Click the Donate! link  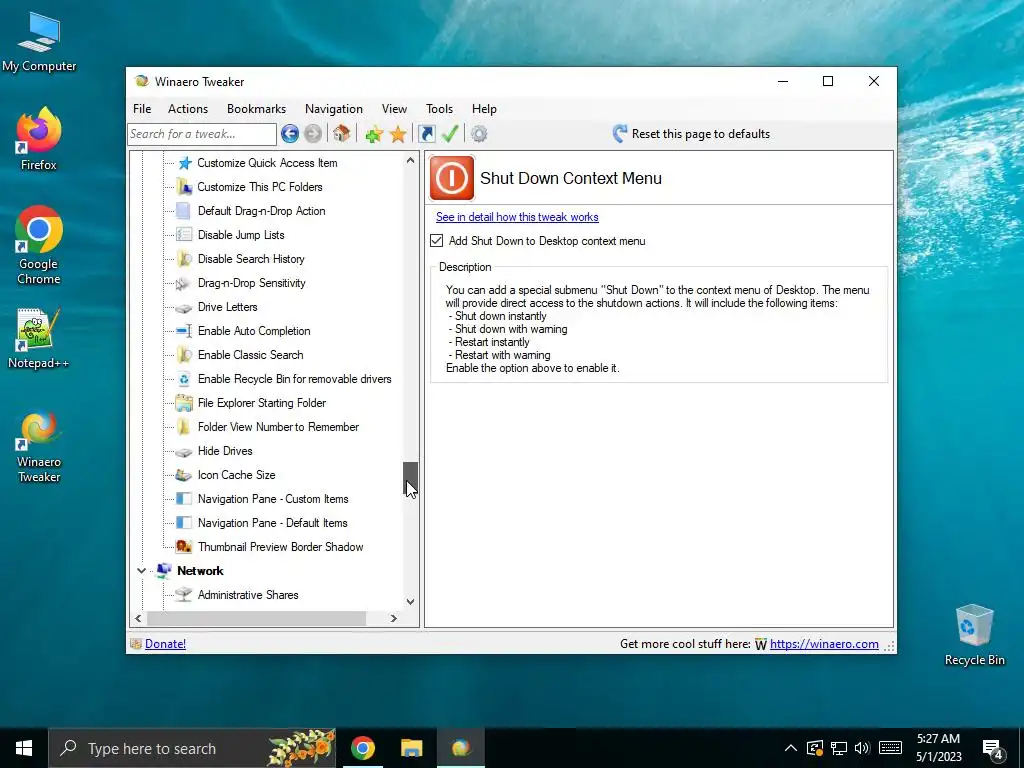point(165,644)
